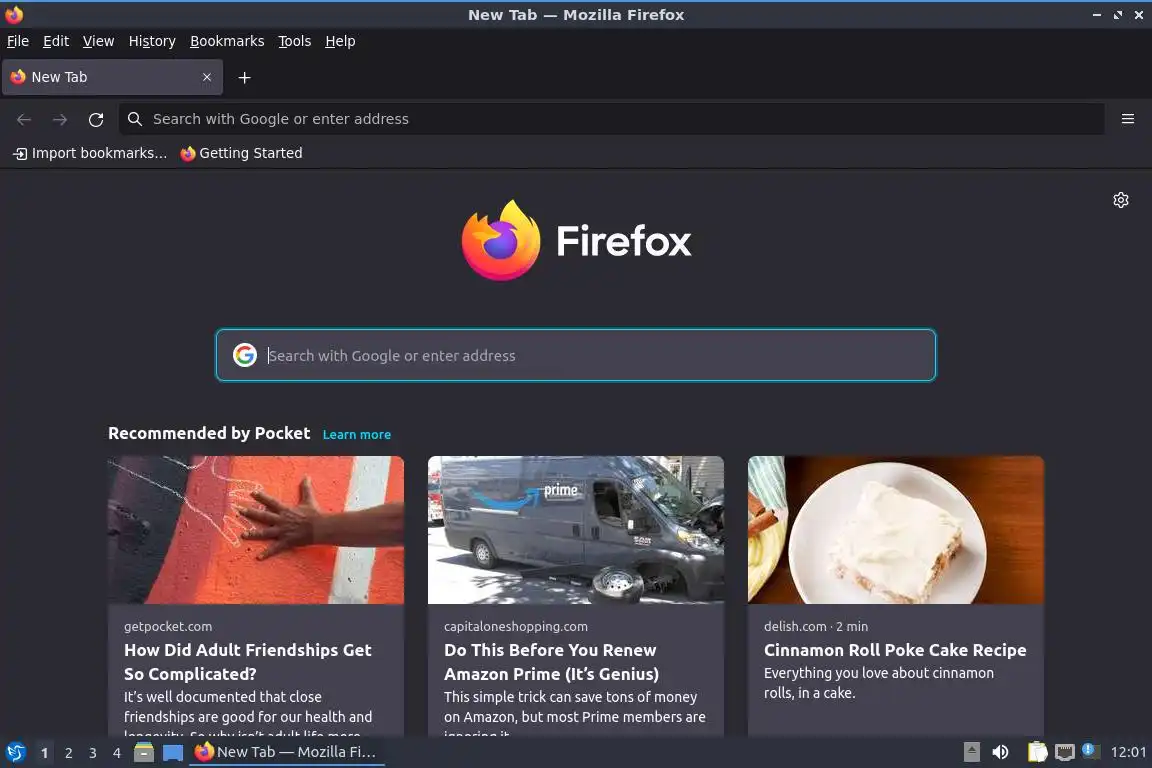Open the update notification tray icon
This screenshot has width=1152, height=768.
(x=1090, y=751)
